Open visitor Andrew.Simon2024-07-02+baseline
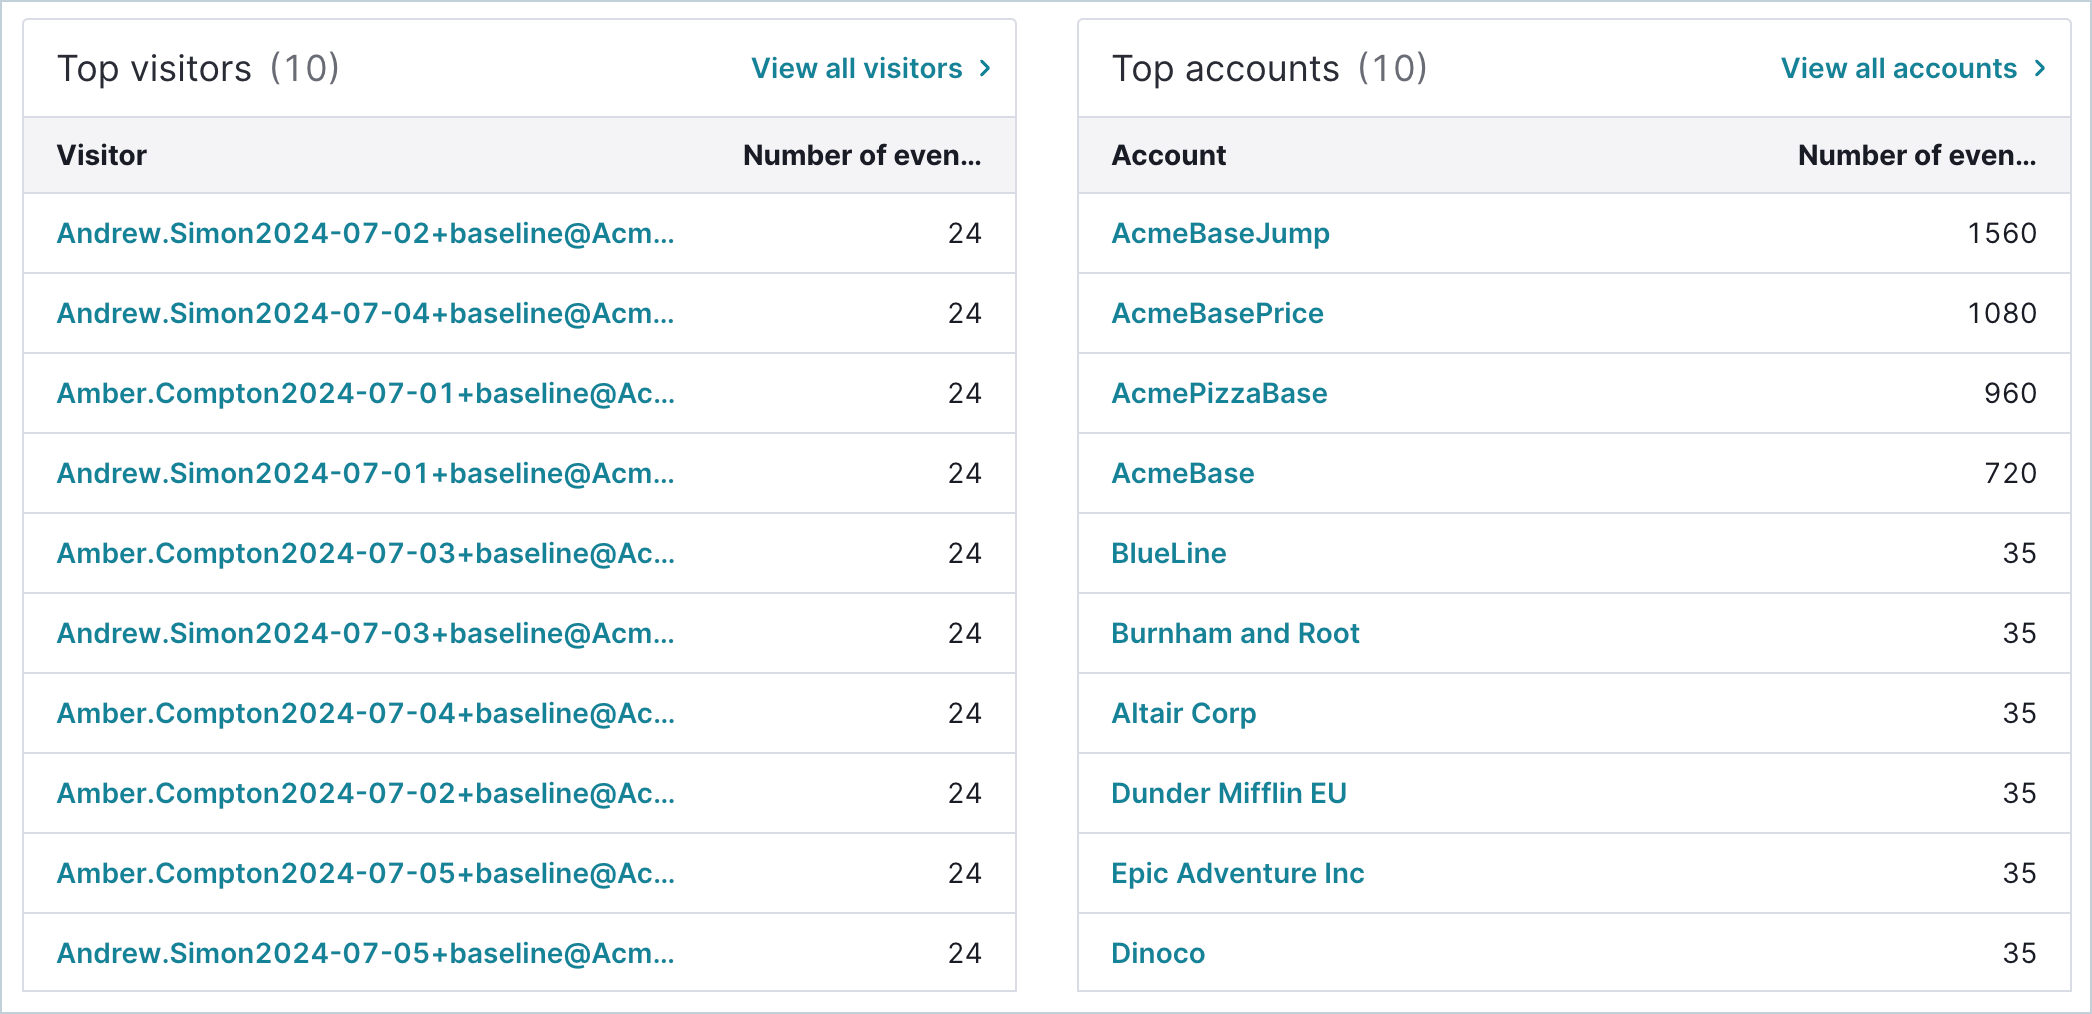 (366, 233)
